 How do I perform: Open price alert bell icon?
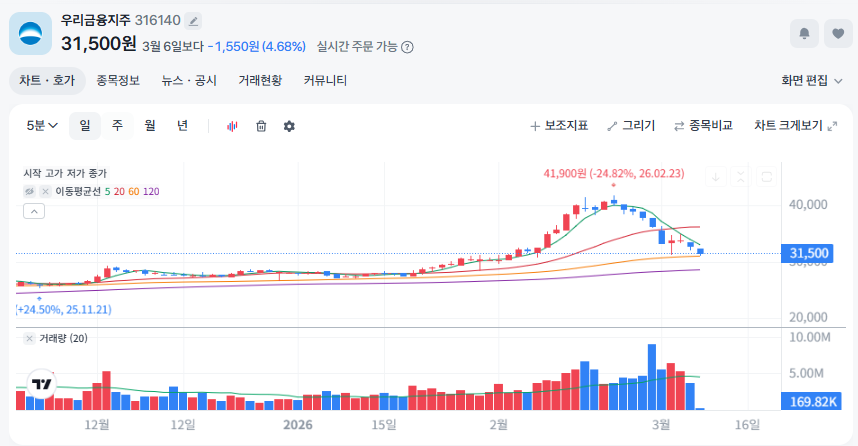(x=804, y=34)
